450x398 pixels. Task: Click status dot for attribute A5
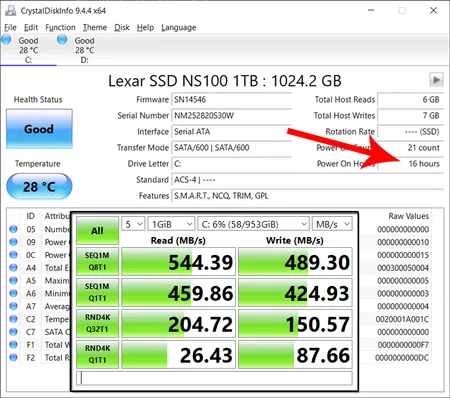[x=13, y=280]
